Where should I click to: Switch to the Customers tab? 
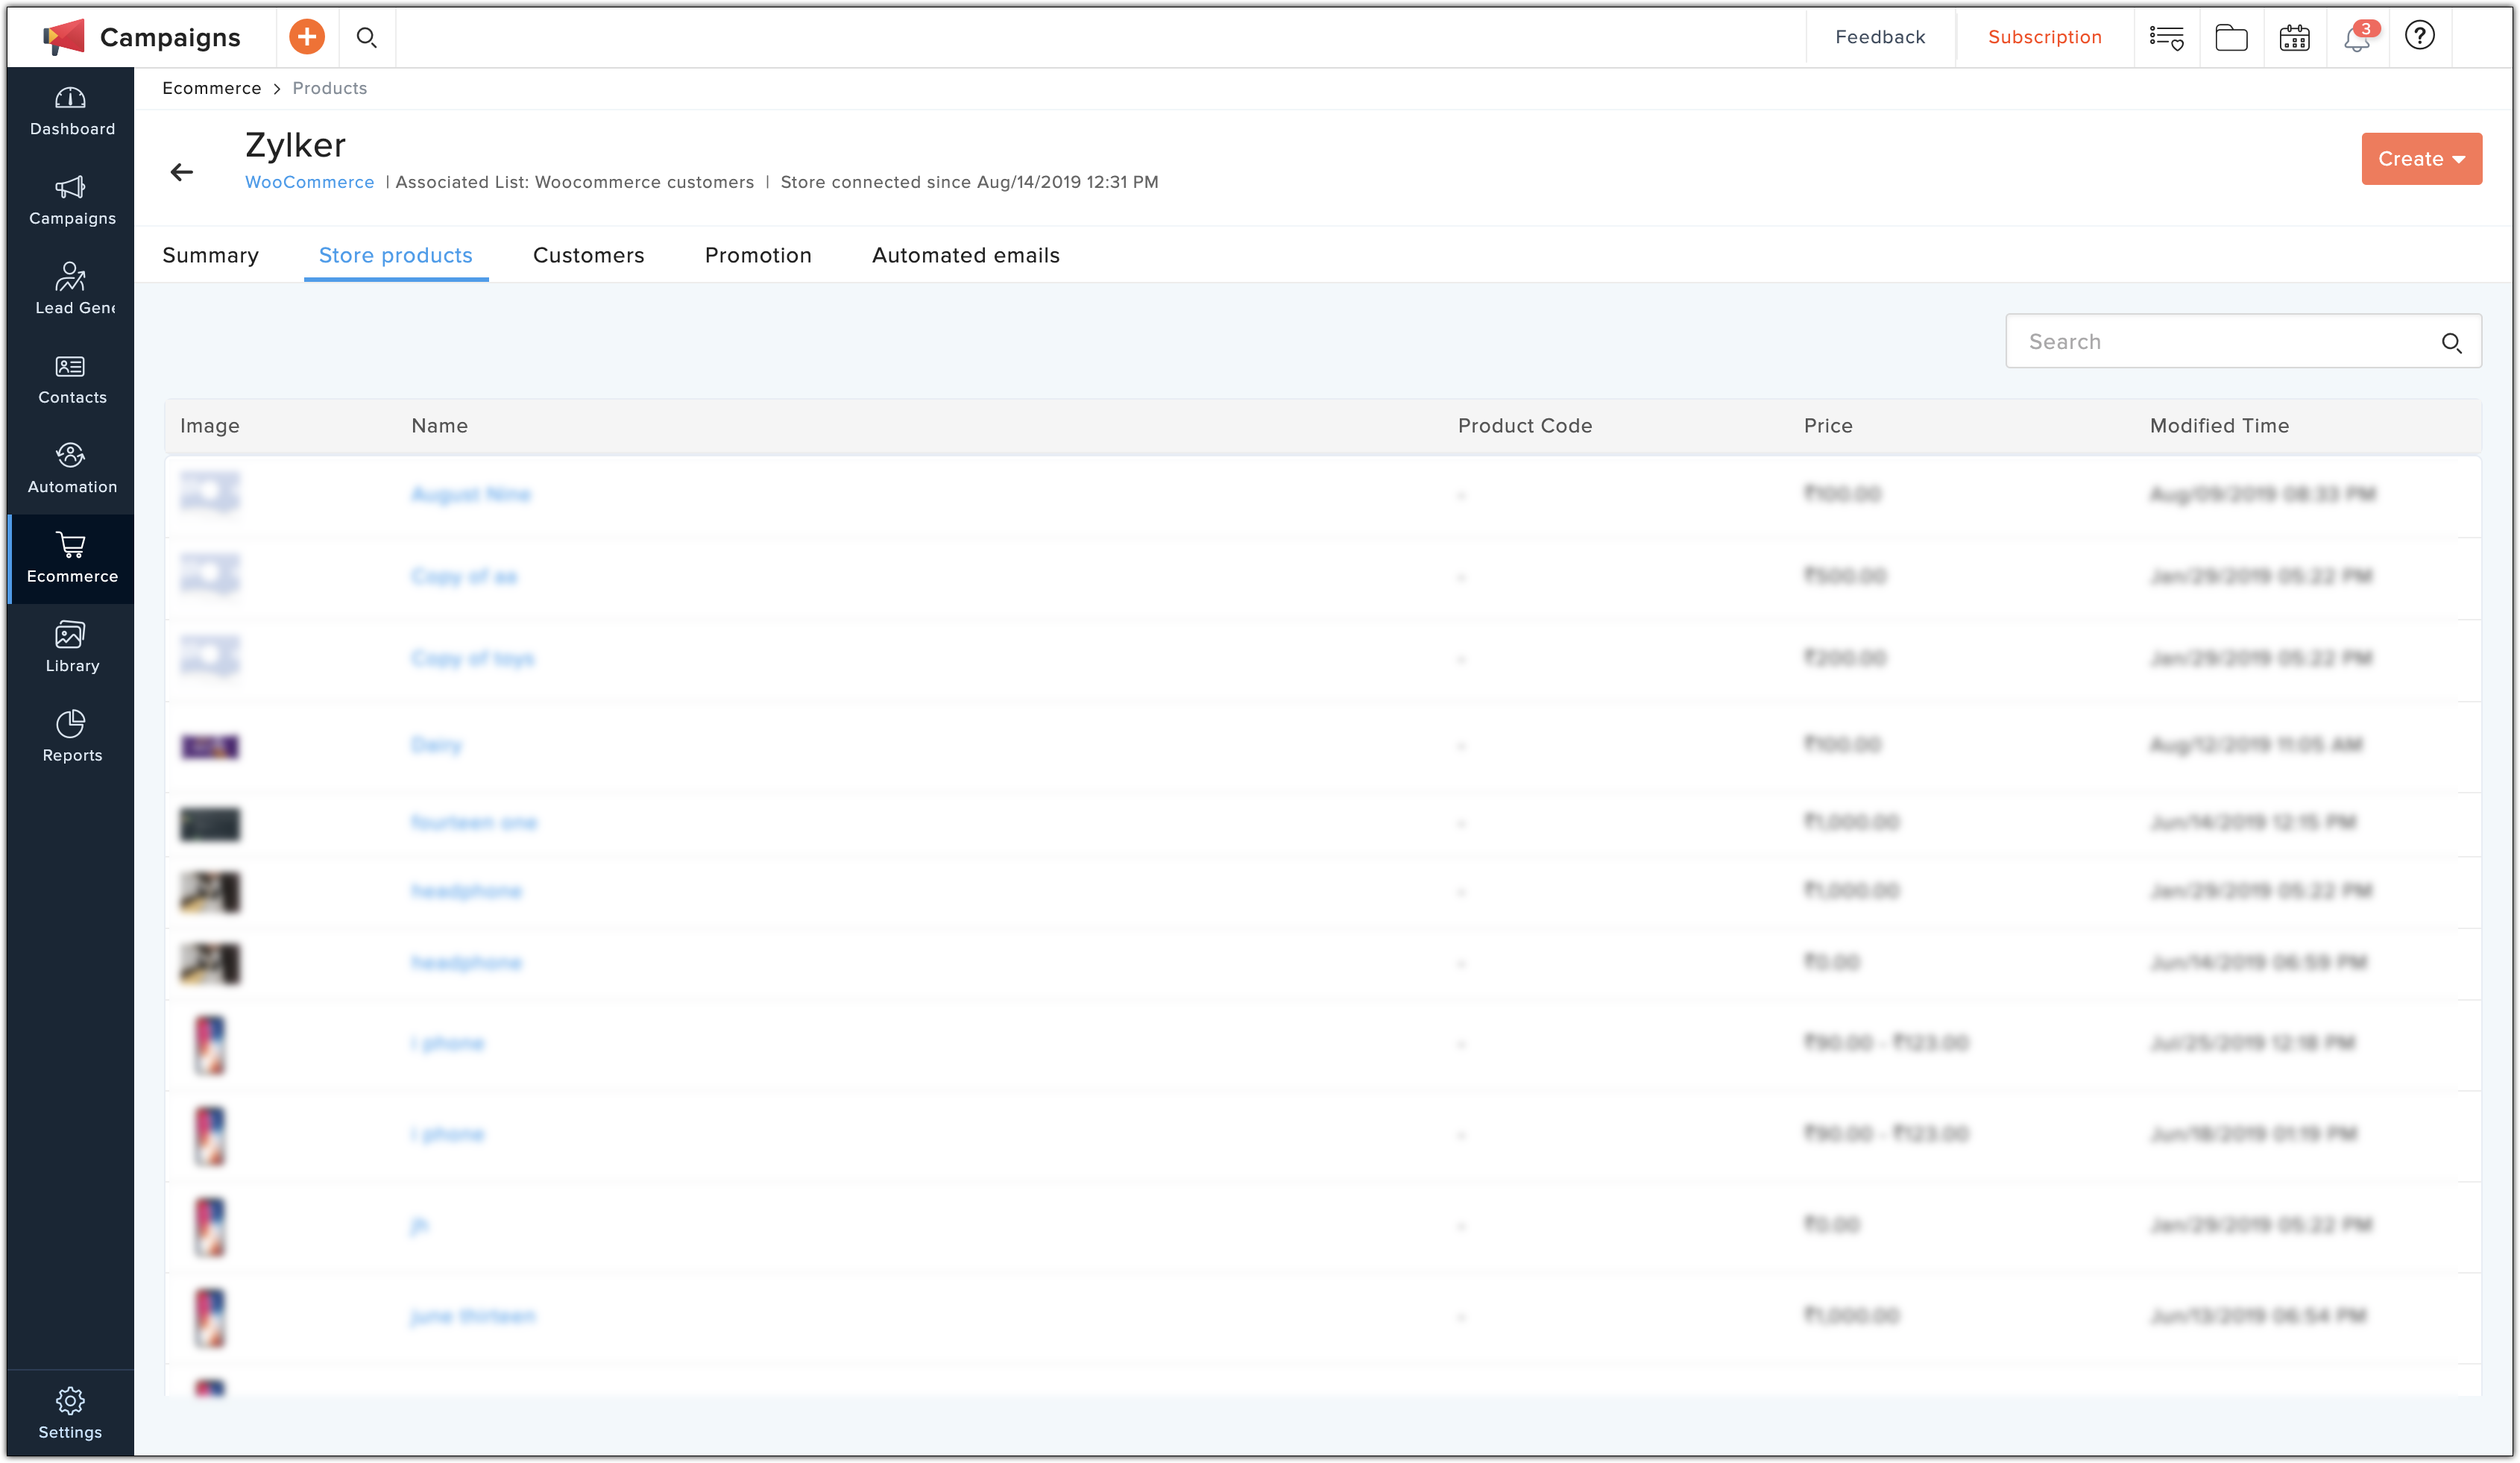click(x=588, y=255)
